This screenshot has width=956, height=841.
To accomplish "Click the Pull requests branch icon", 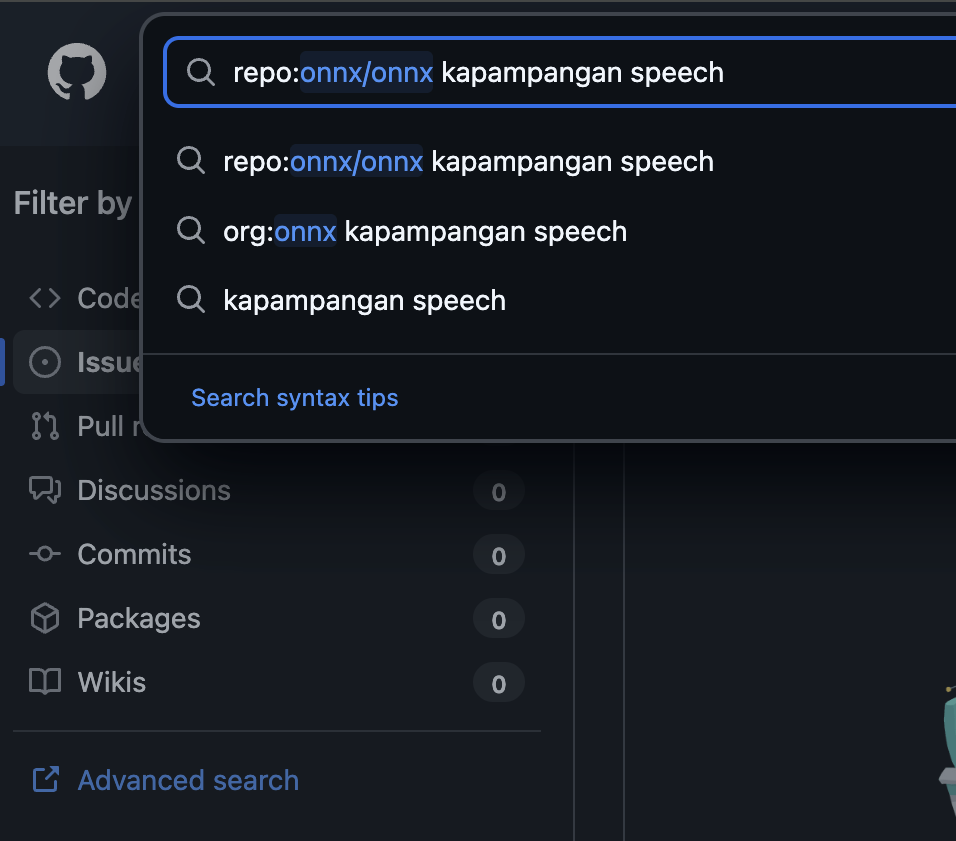I will click(x=45, y=426).
